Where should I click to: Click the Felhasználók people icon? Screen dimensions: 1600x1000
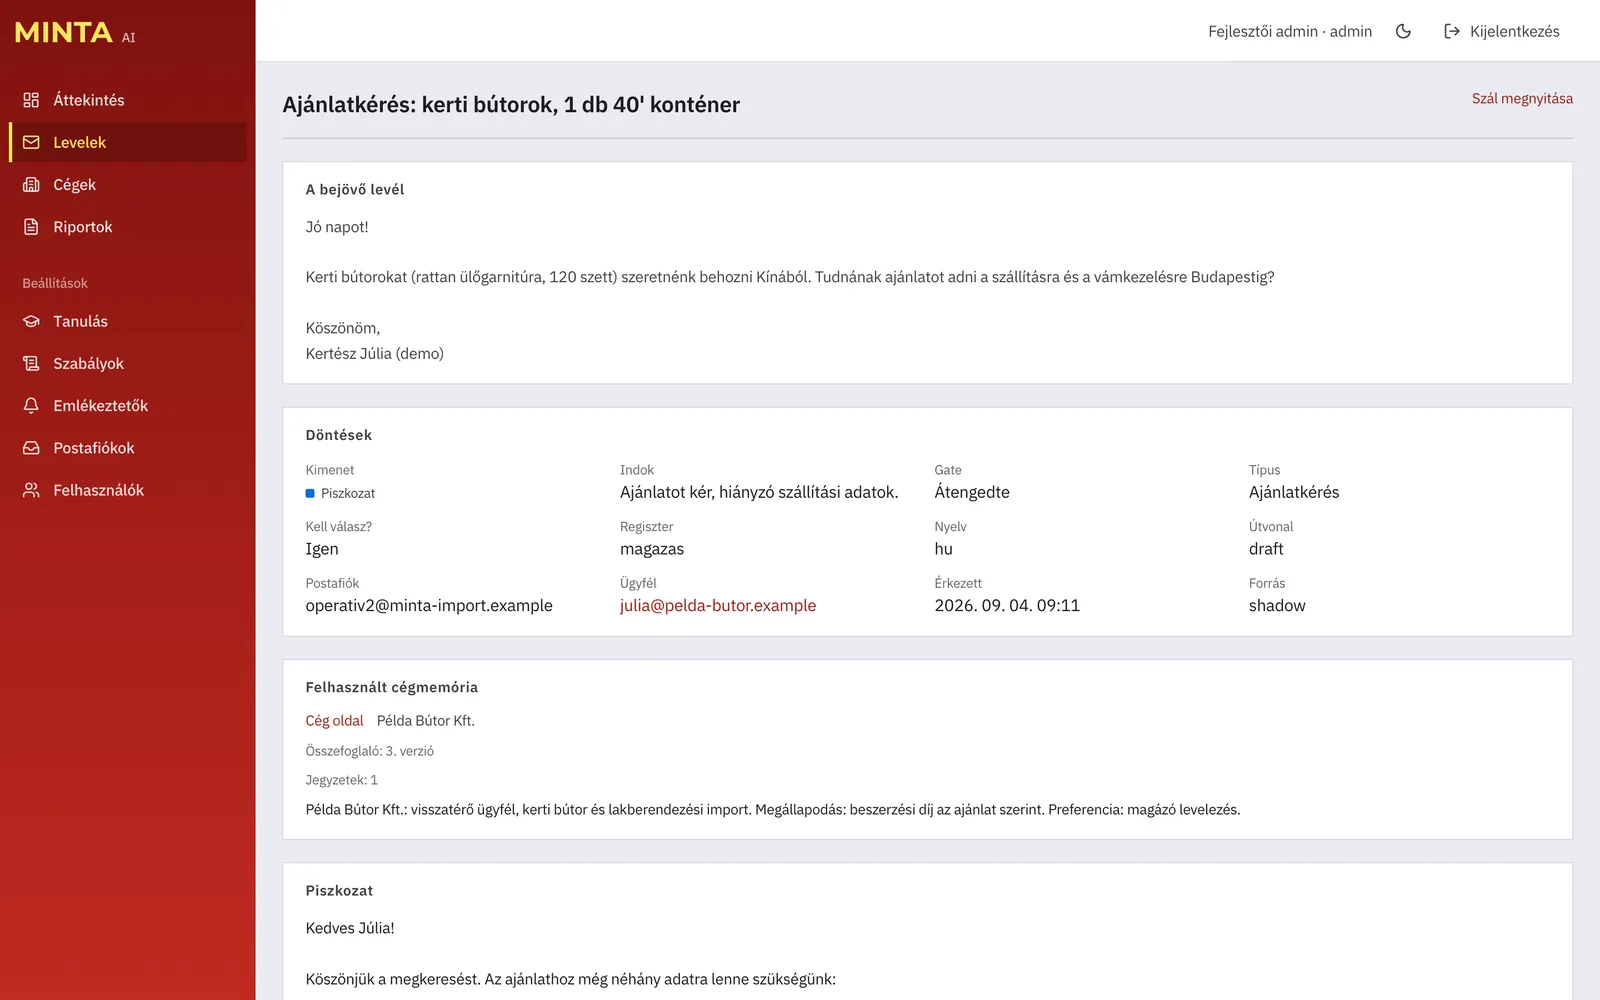pos(31,490)
